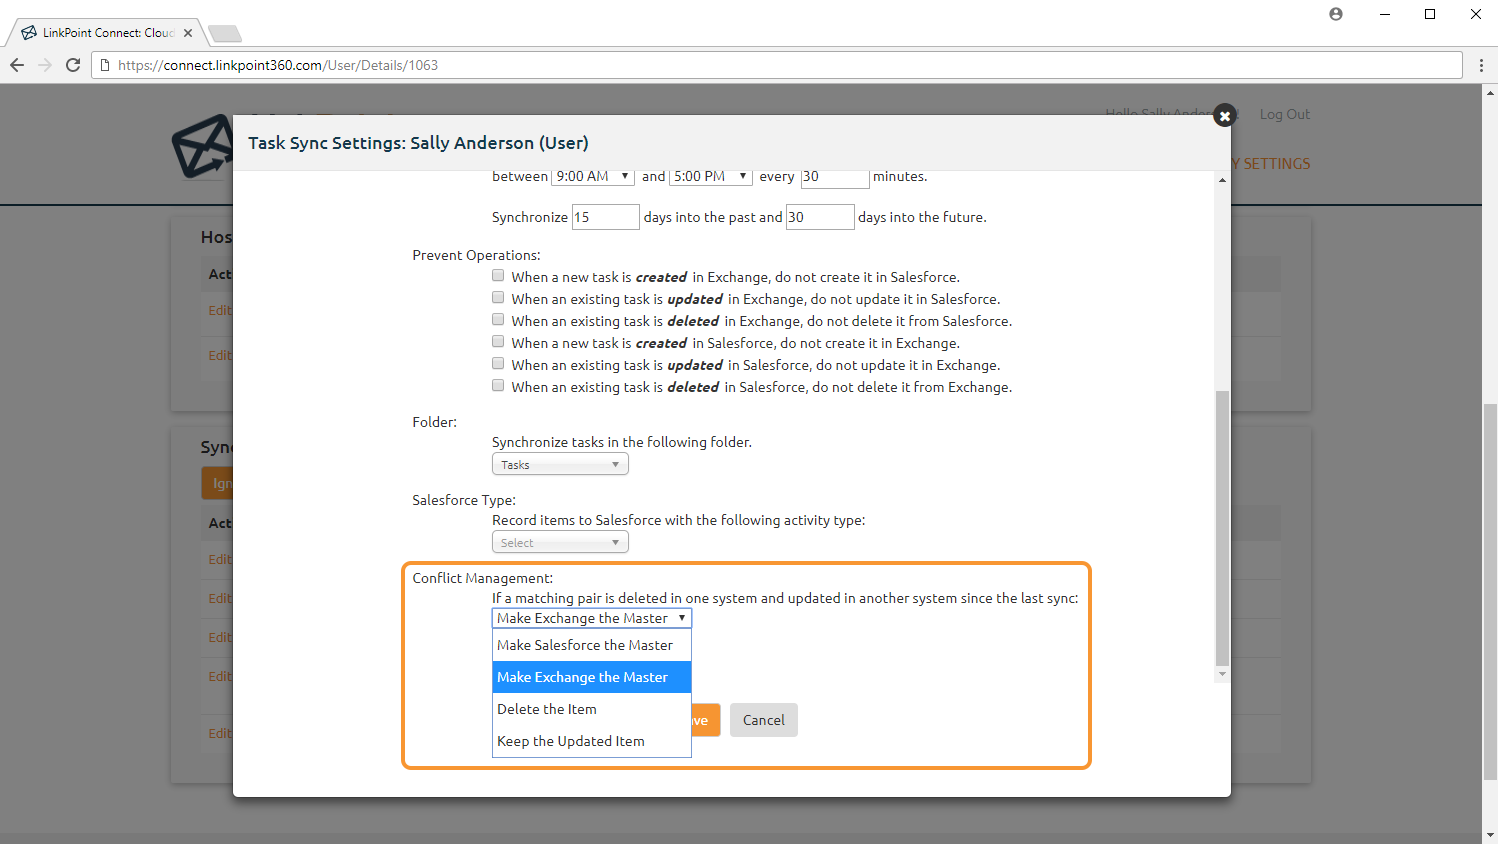Click the page info icon in address bar
This screenshot has width=1498, height=844.
coord(105,65)
